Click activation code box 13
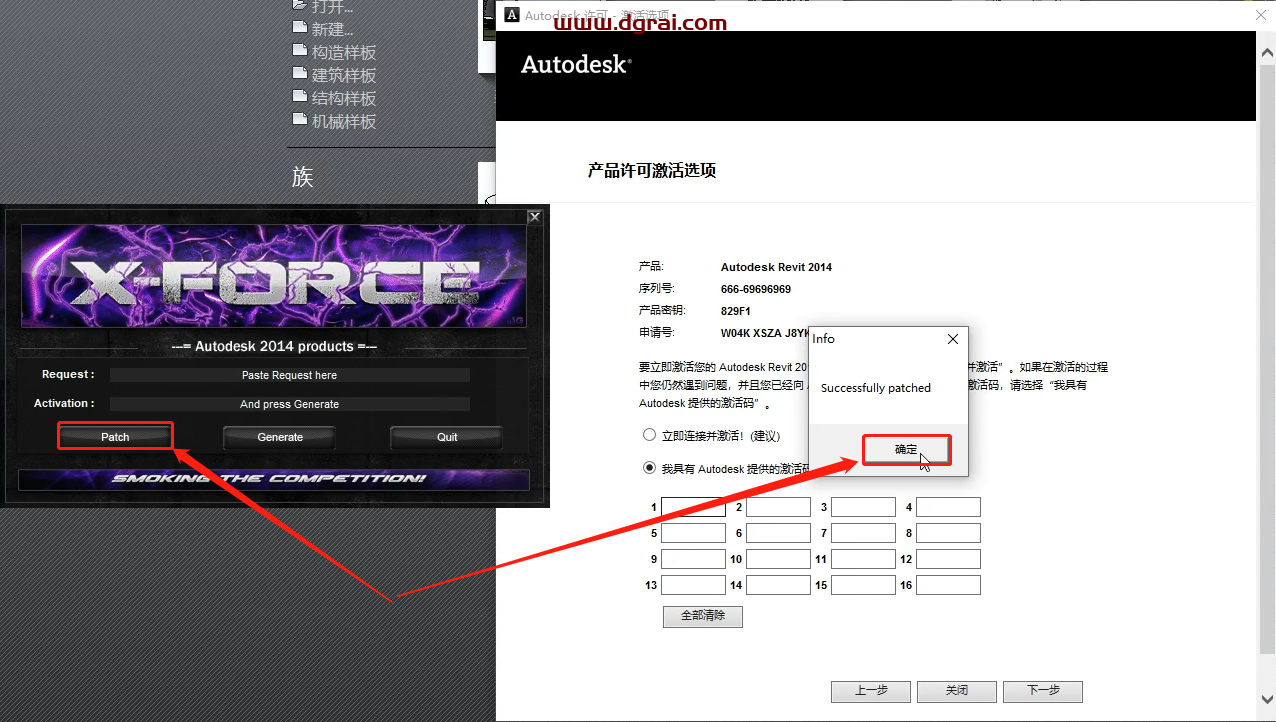This screenshot has height=722, width=1276. [x=693, y=585]
